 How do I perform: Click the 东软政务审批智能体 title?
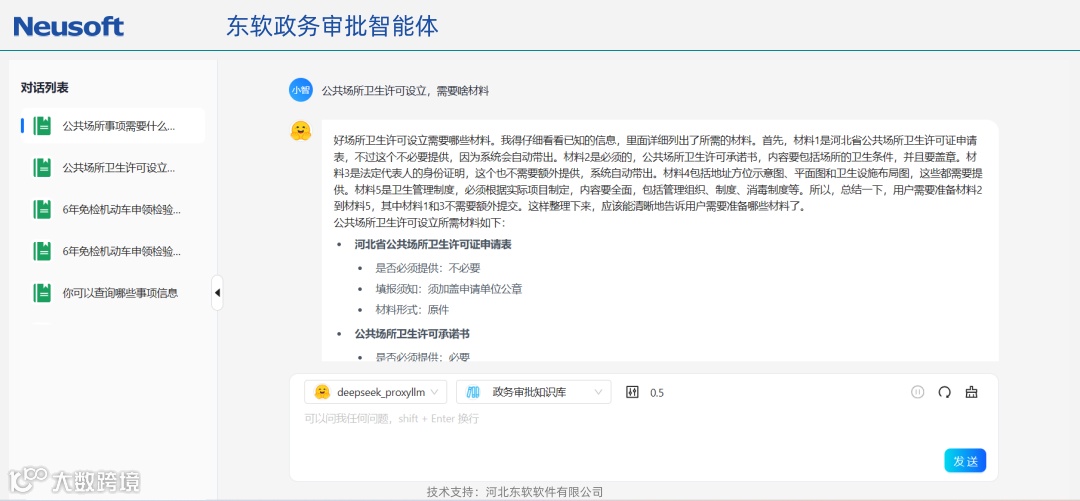(332, 27)
